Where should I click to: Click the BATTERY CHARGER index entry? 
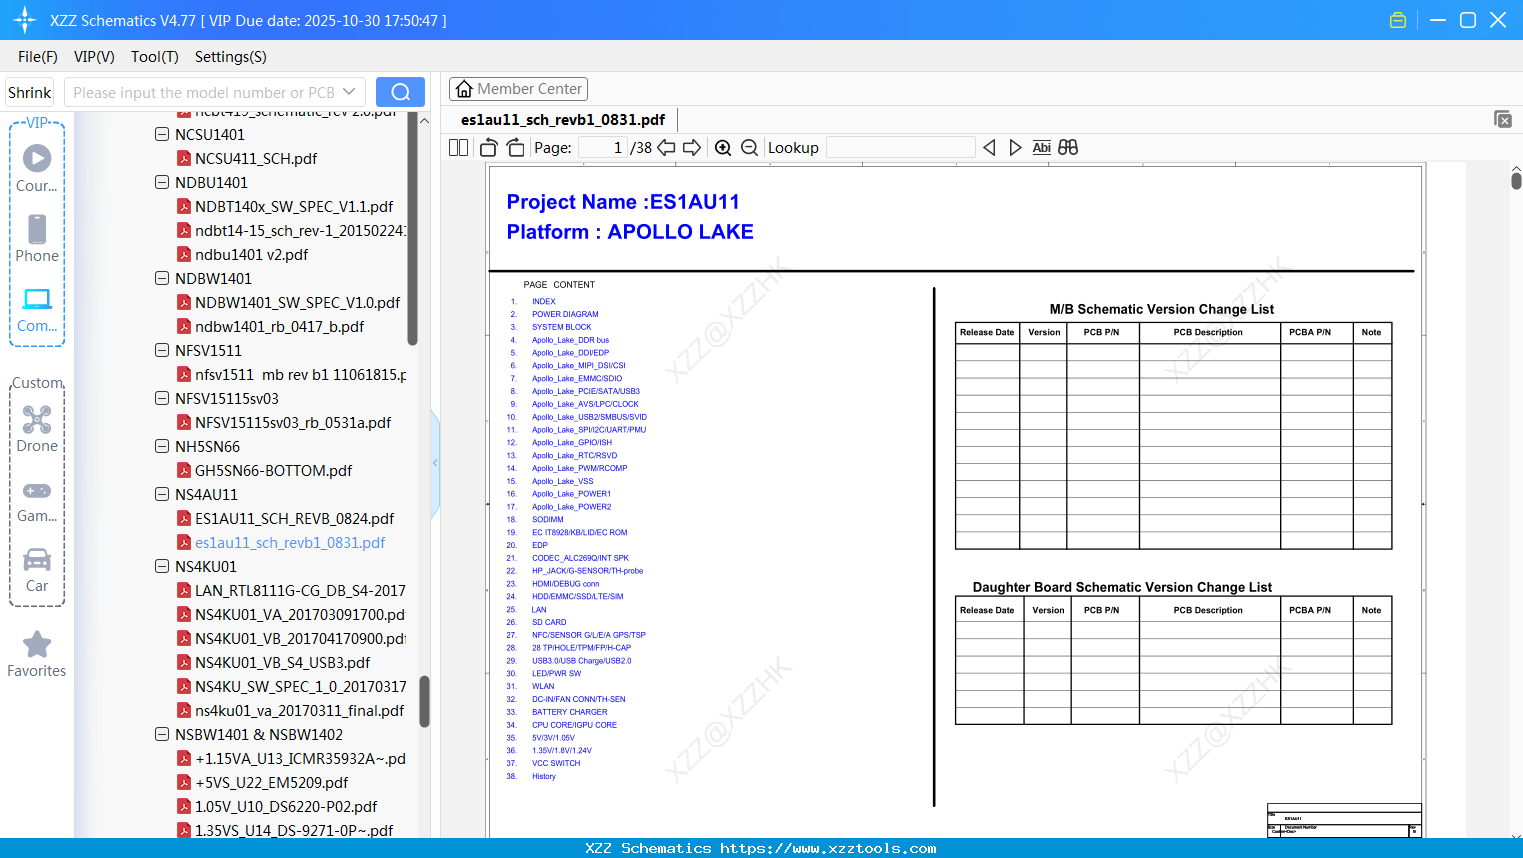pos(569,712)
